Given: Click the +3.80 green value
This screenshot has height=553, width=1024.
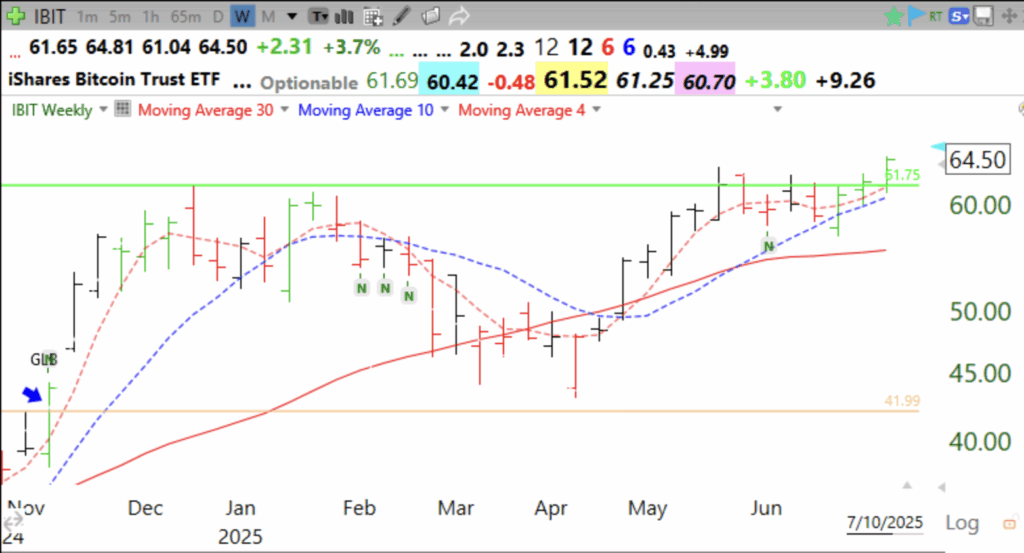Looking at the screenshot, I should [775, 80].
